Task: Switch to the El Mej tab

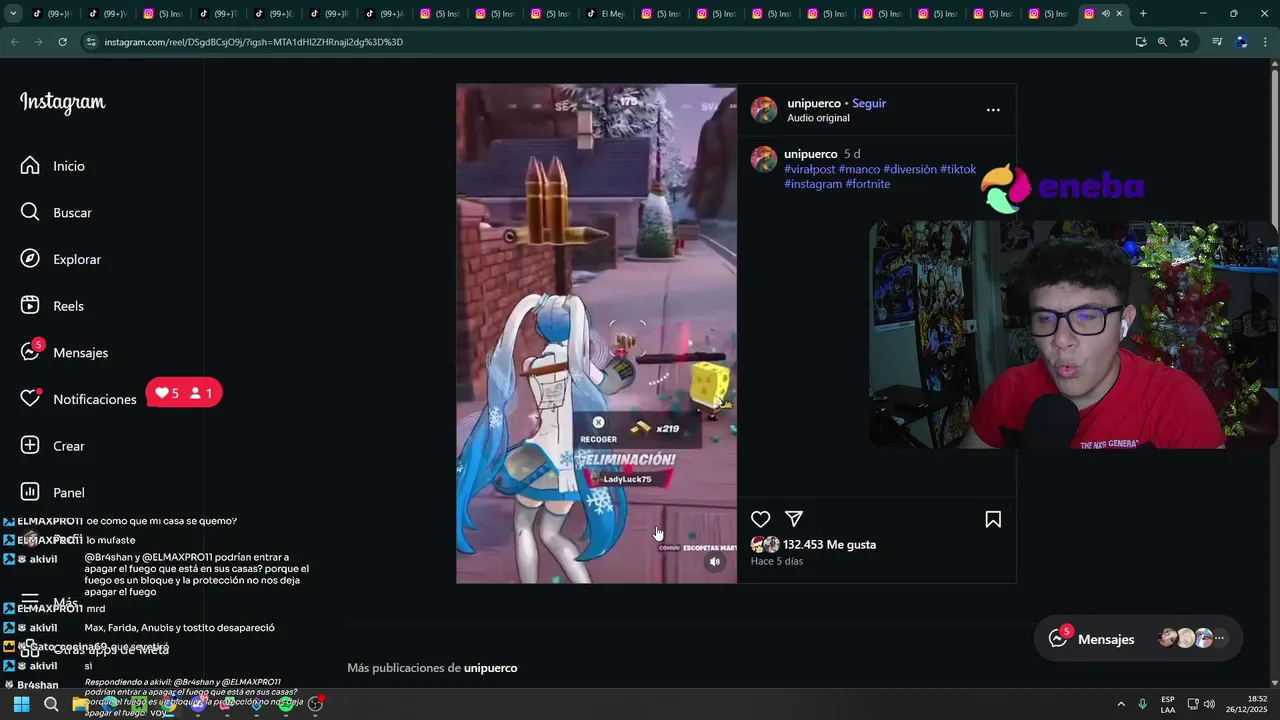Action: pyautogui.click(x=605, y=13)
